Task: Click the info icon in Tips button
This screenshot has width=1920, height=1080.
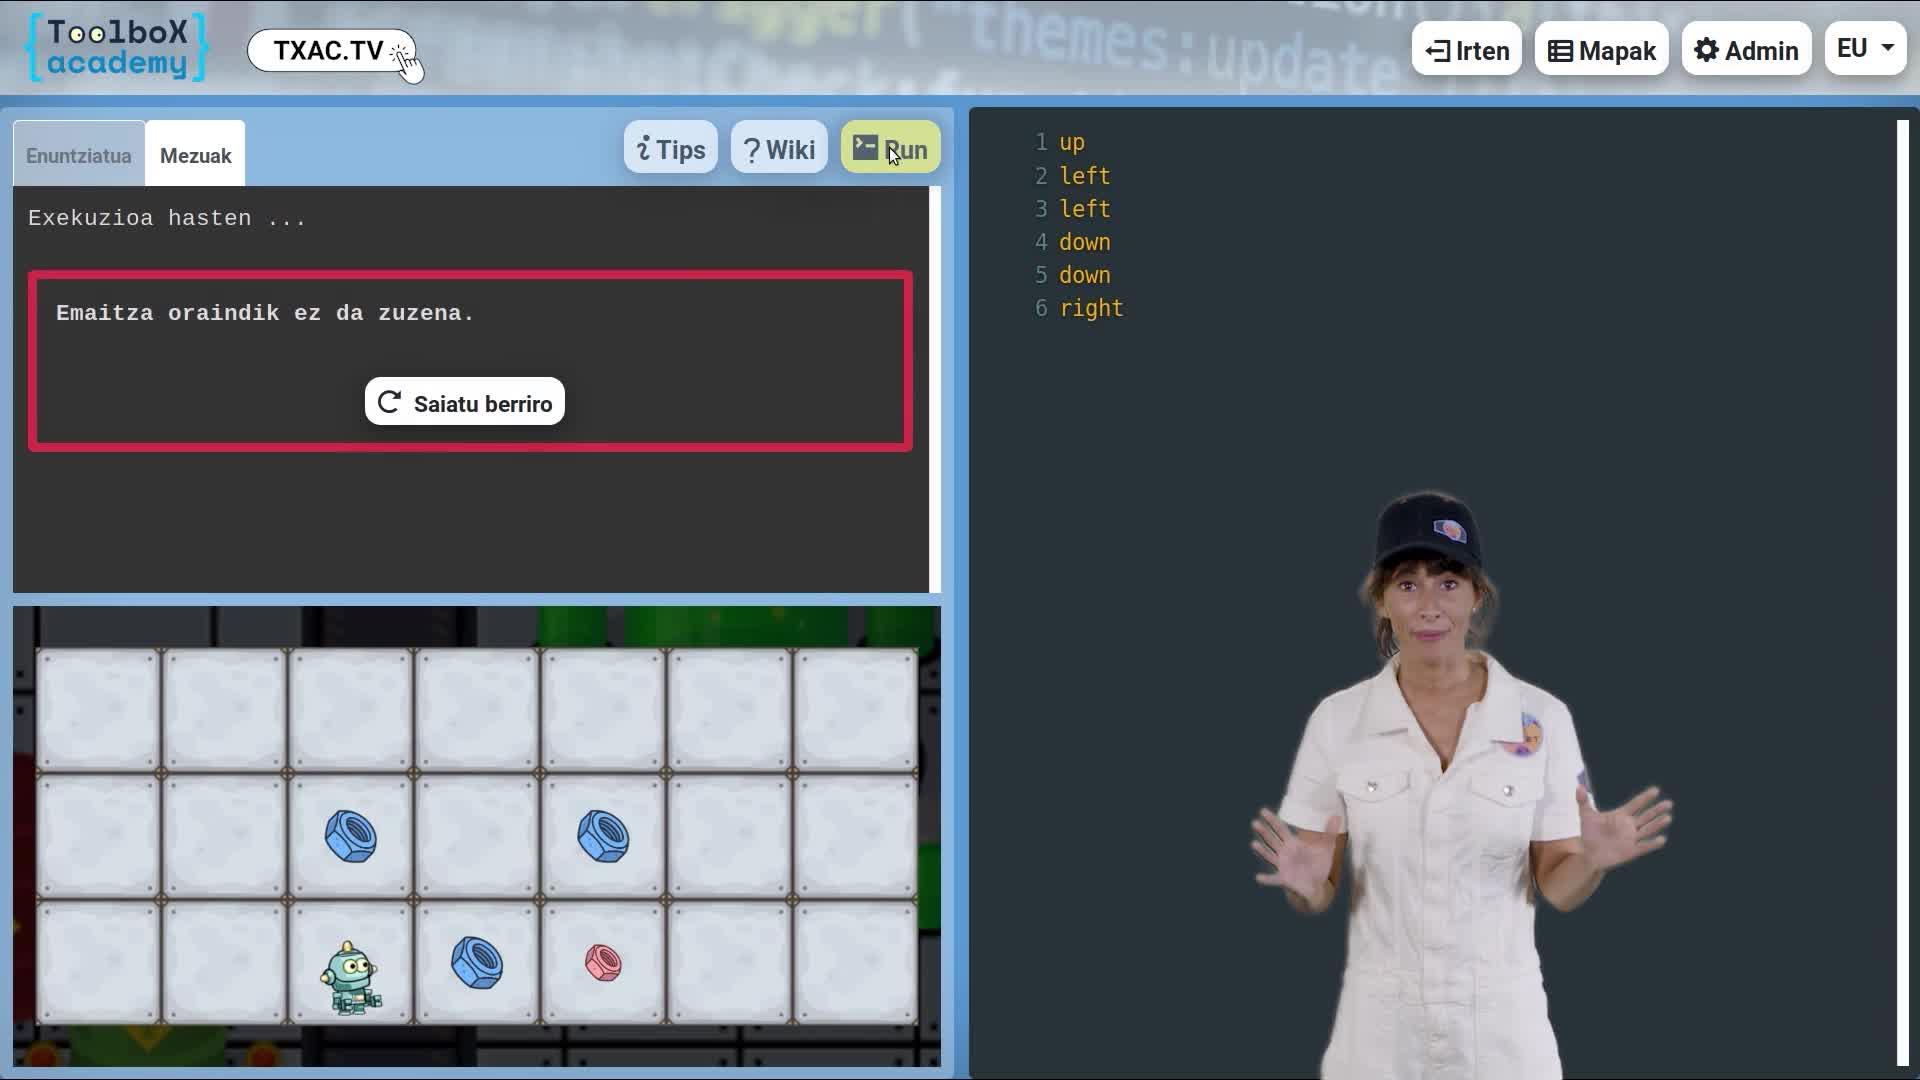Action: 644,149
